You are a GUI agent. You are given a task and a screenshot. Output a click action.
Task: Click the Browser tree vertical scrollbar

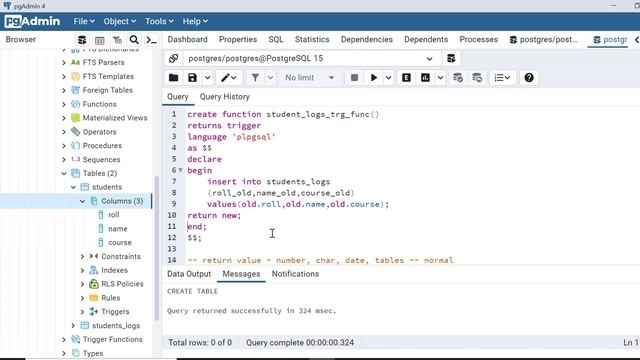pos(157,248)
